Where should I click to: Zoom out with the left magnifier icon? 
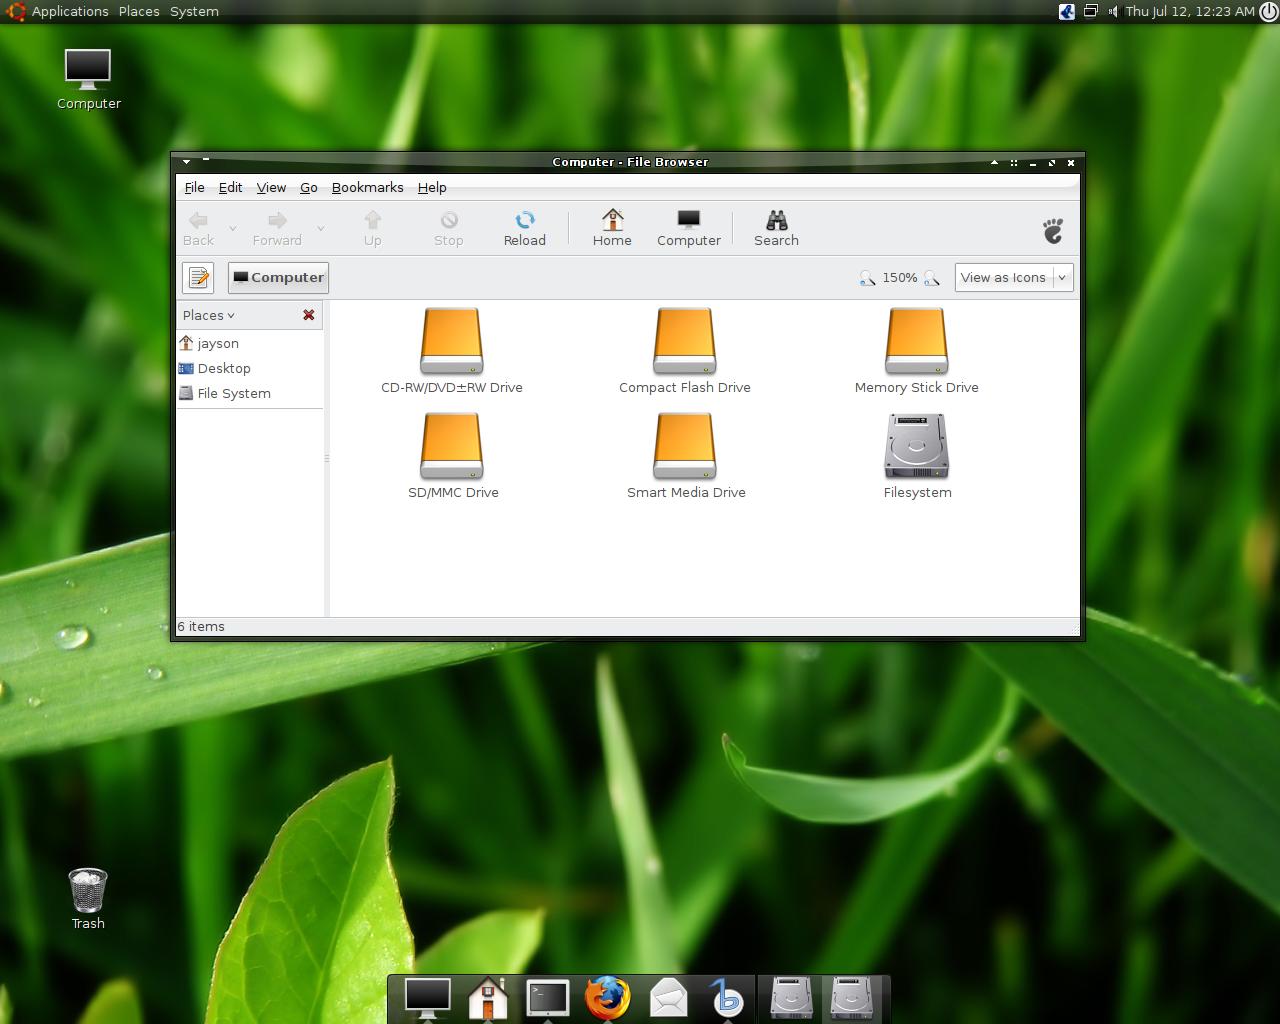(x=867, y=278)
